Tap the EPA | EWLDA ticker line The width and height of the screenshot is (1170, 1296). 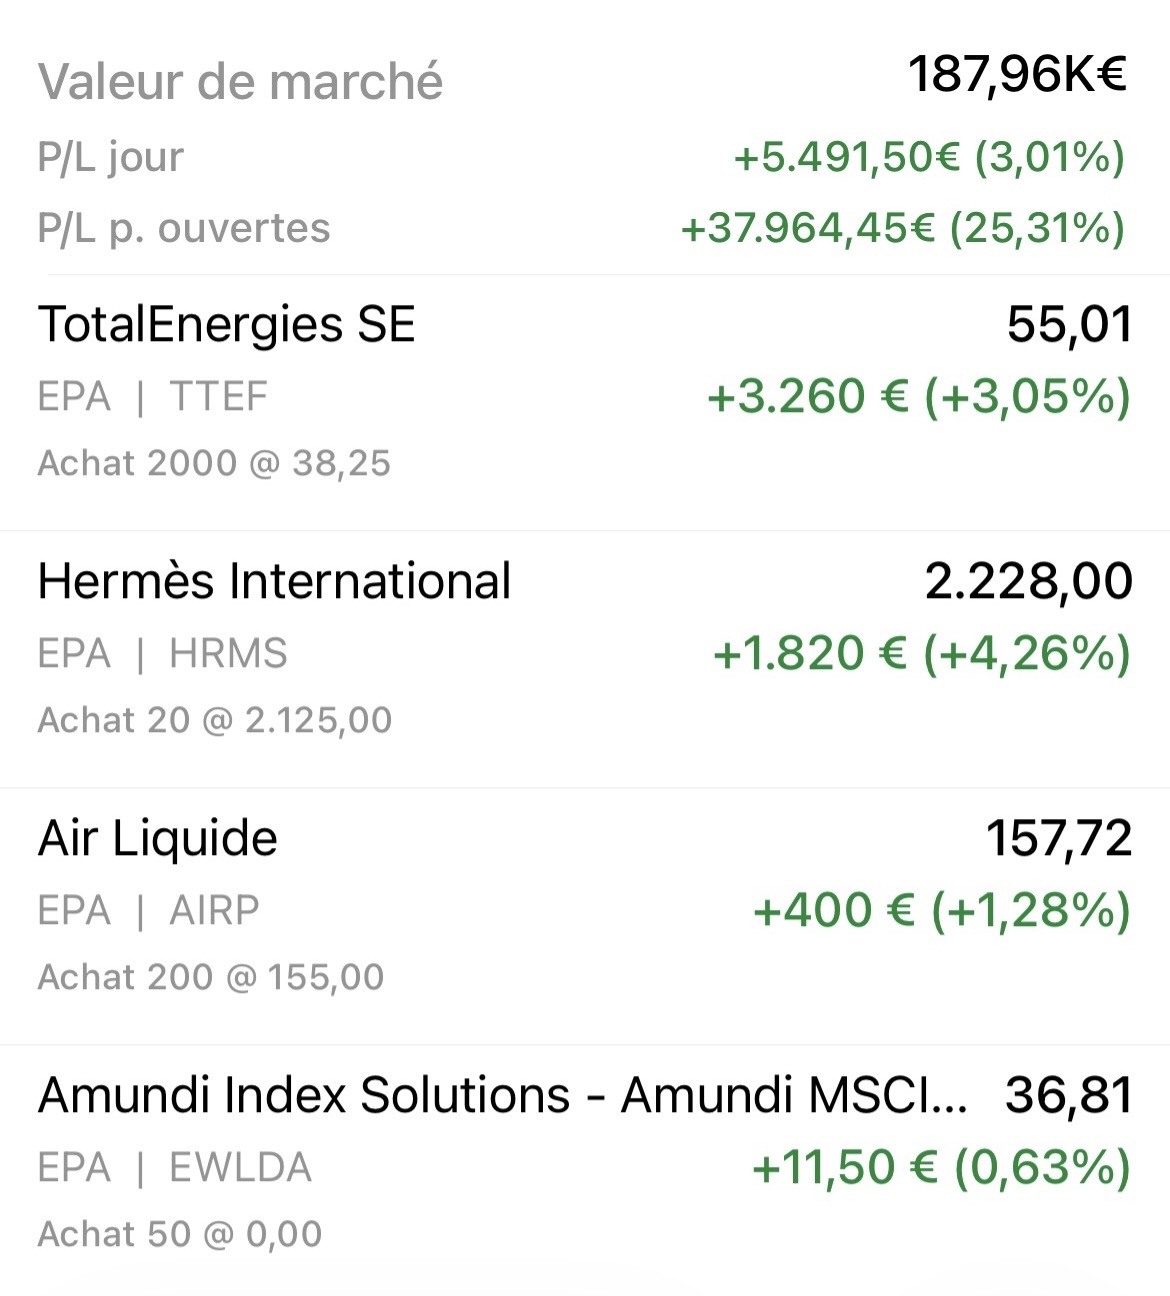[175, 1168]
